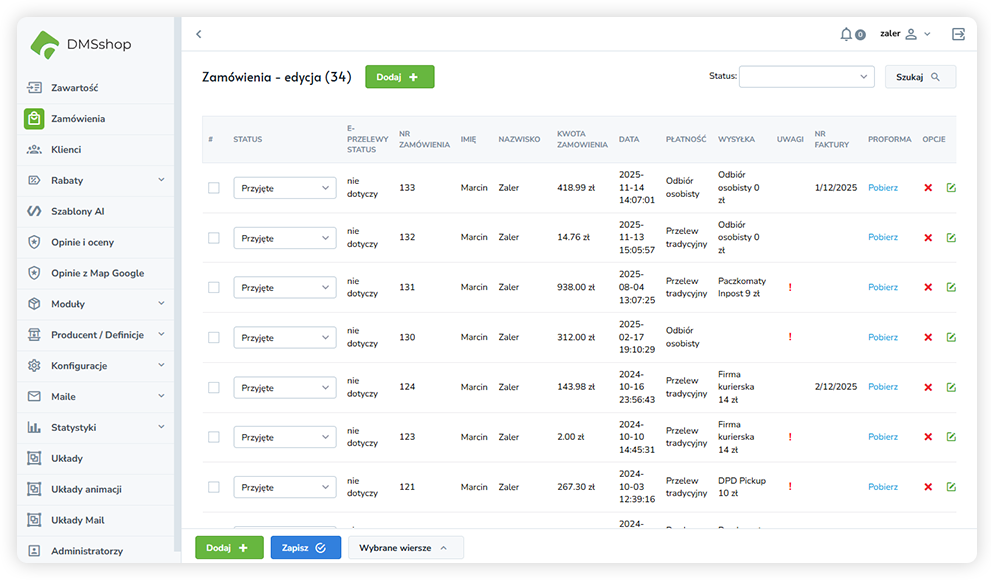This screenshot has height=580, width=991.
Task: Download proforma for order 131 via Pobierz
Action: tap(882, 287)
